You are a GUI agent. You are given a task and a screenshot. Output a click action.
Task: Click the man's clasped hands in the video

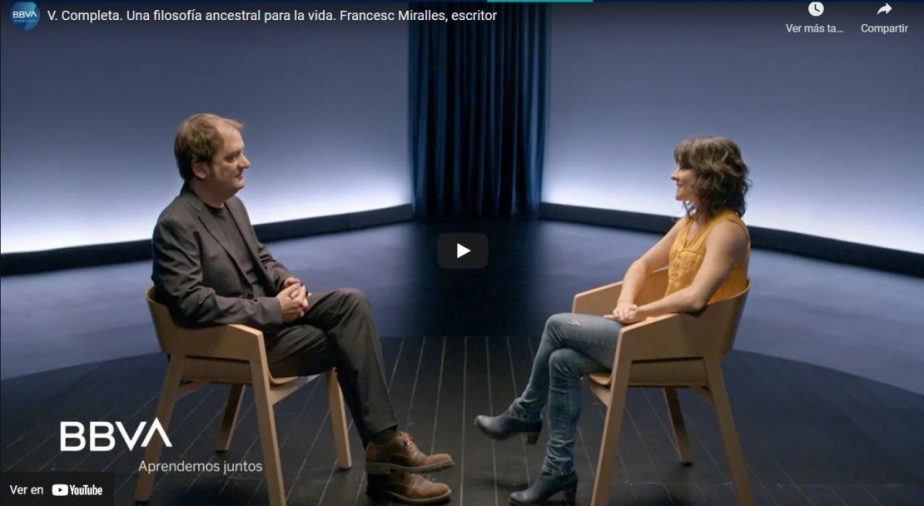[x=293, y=299]
